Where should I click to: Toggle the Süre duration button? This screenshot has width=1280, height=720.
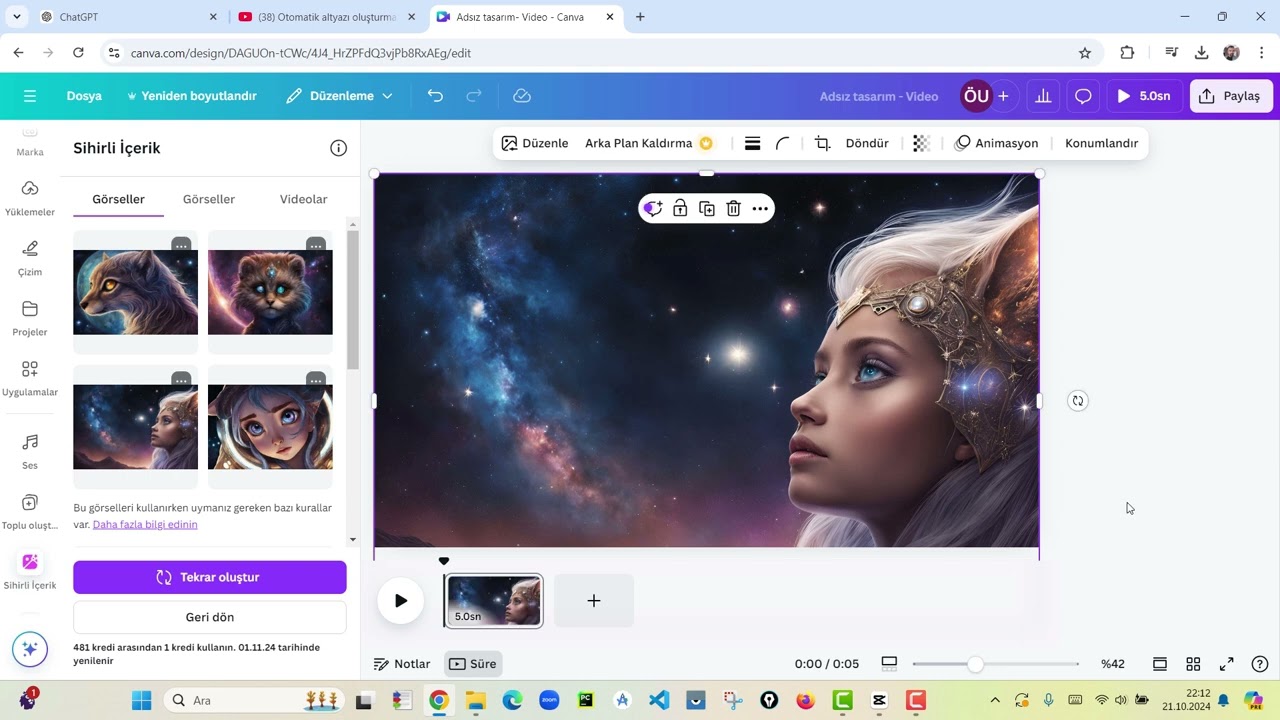(473, 664)
